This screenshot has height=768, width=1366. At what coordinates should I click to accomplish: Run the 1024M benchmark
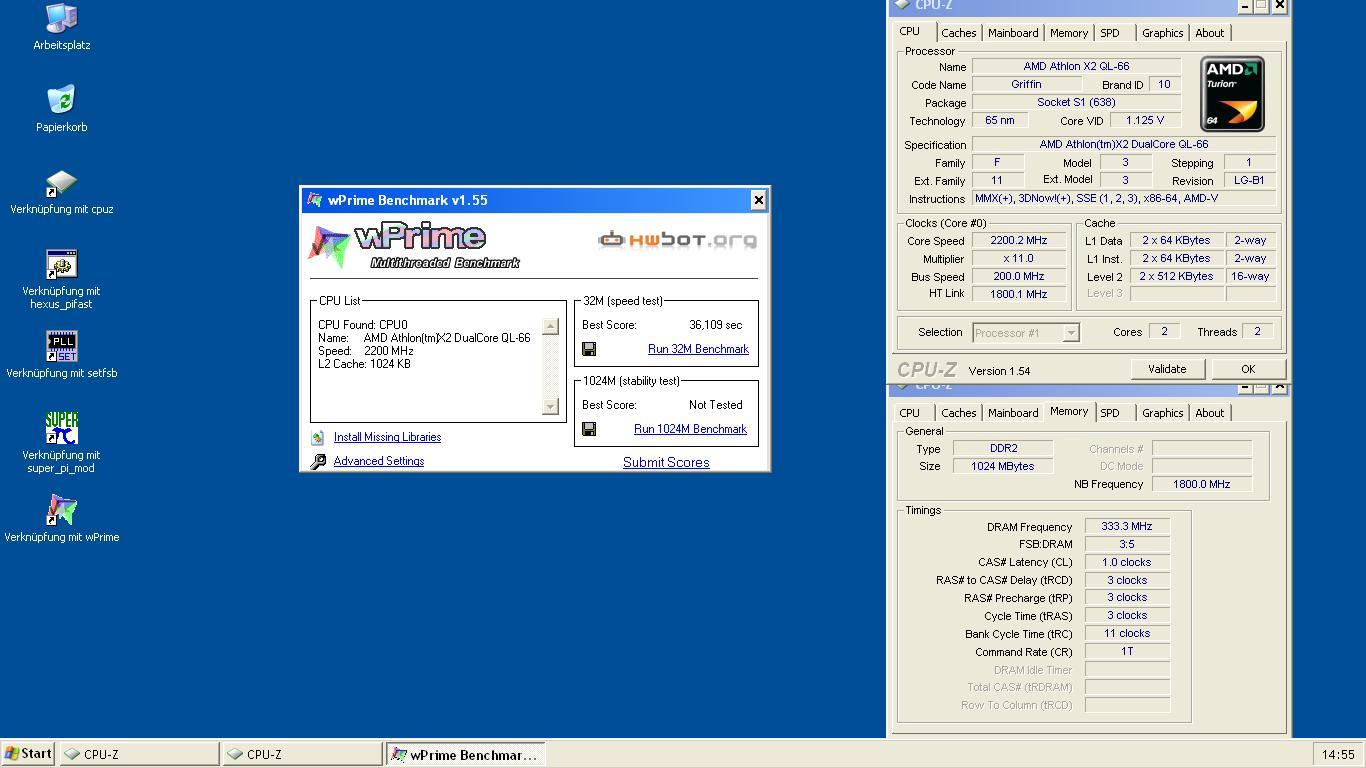coord(690,429)
